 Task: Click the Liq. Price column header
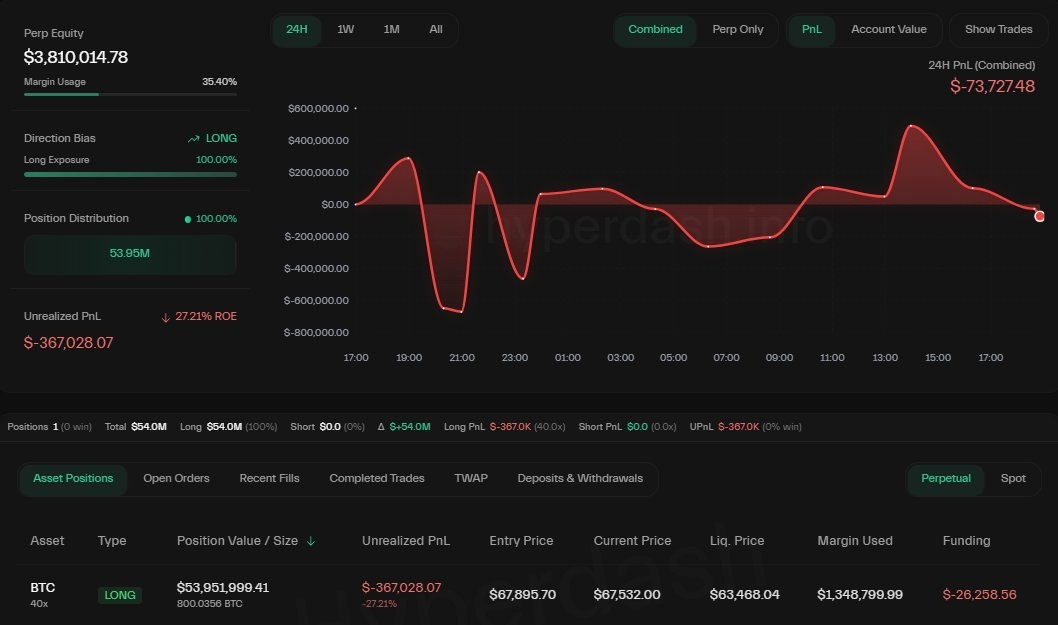tap(737, 541)
